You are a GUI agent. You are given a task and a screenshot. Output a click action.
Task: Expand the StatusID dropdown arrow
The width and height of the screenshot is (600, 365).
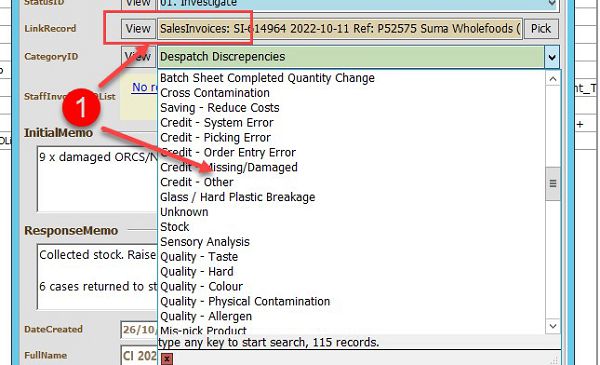(x=552, y=3)
